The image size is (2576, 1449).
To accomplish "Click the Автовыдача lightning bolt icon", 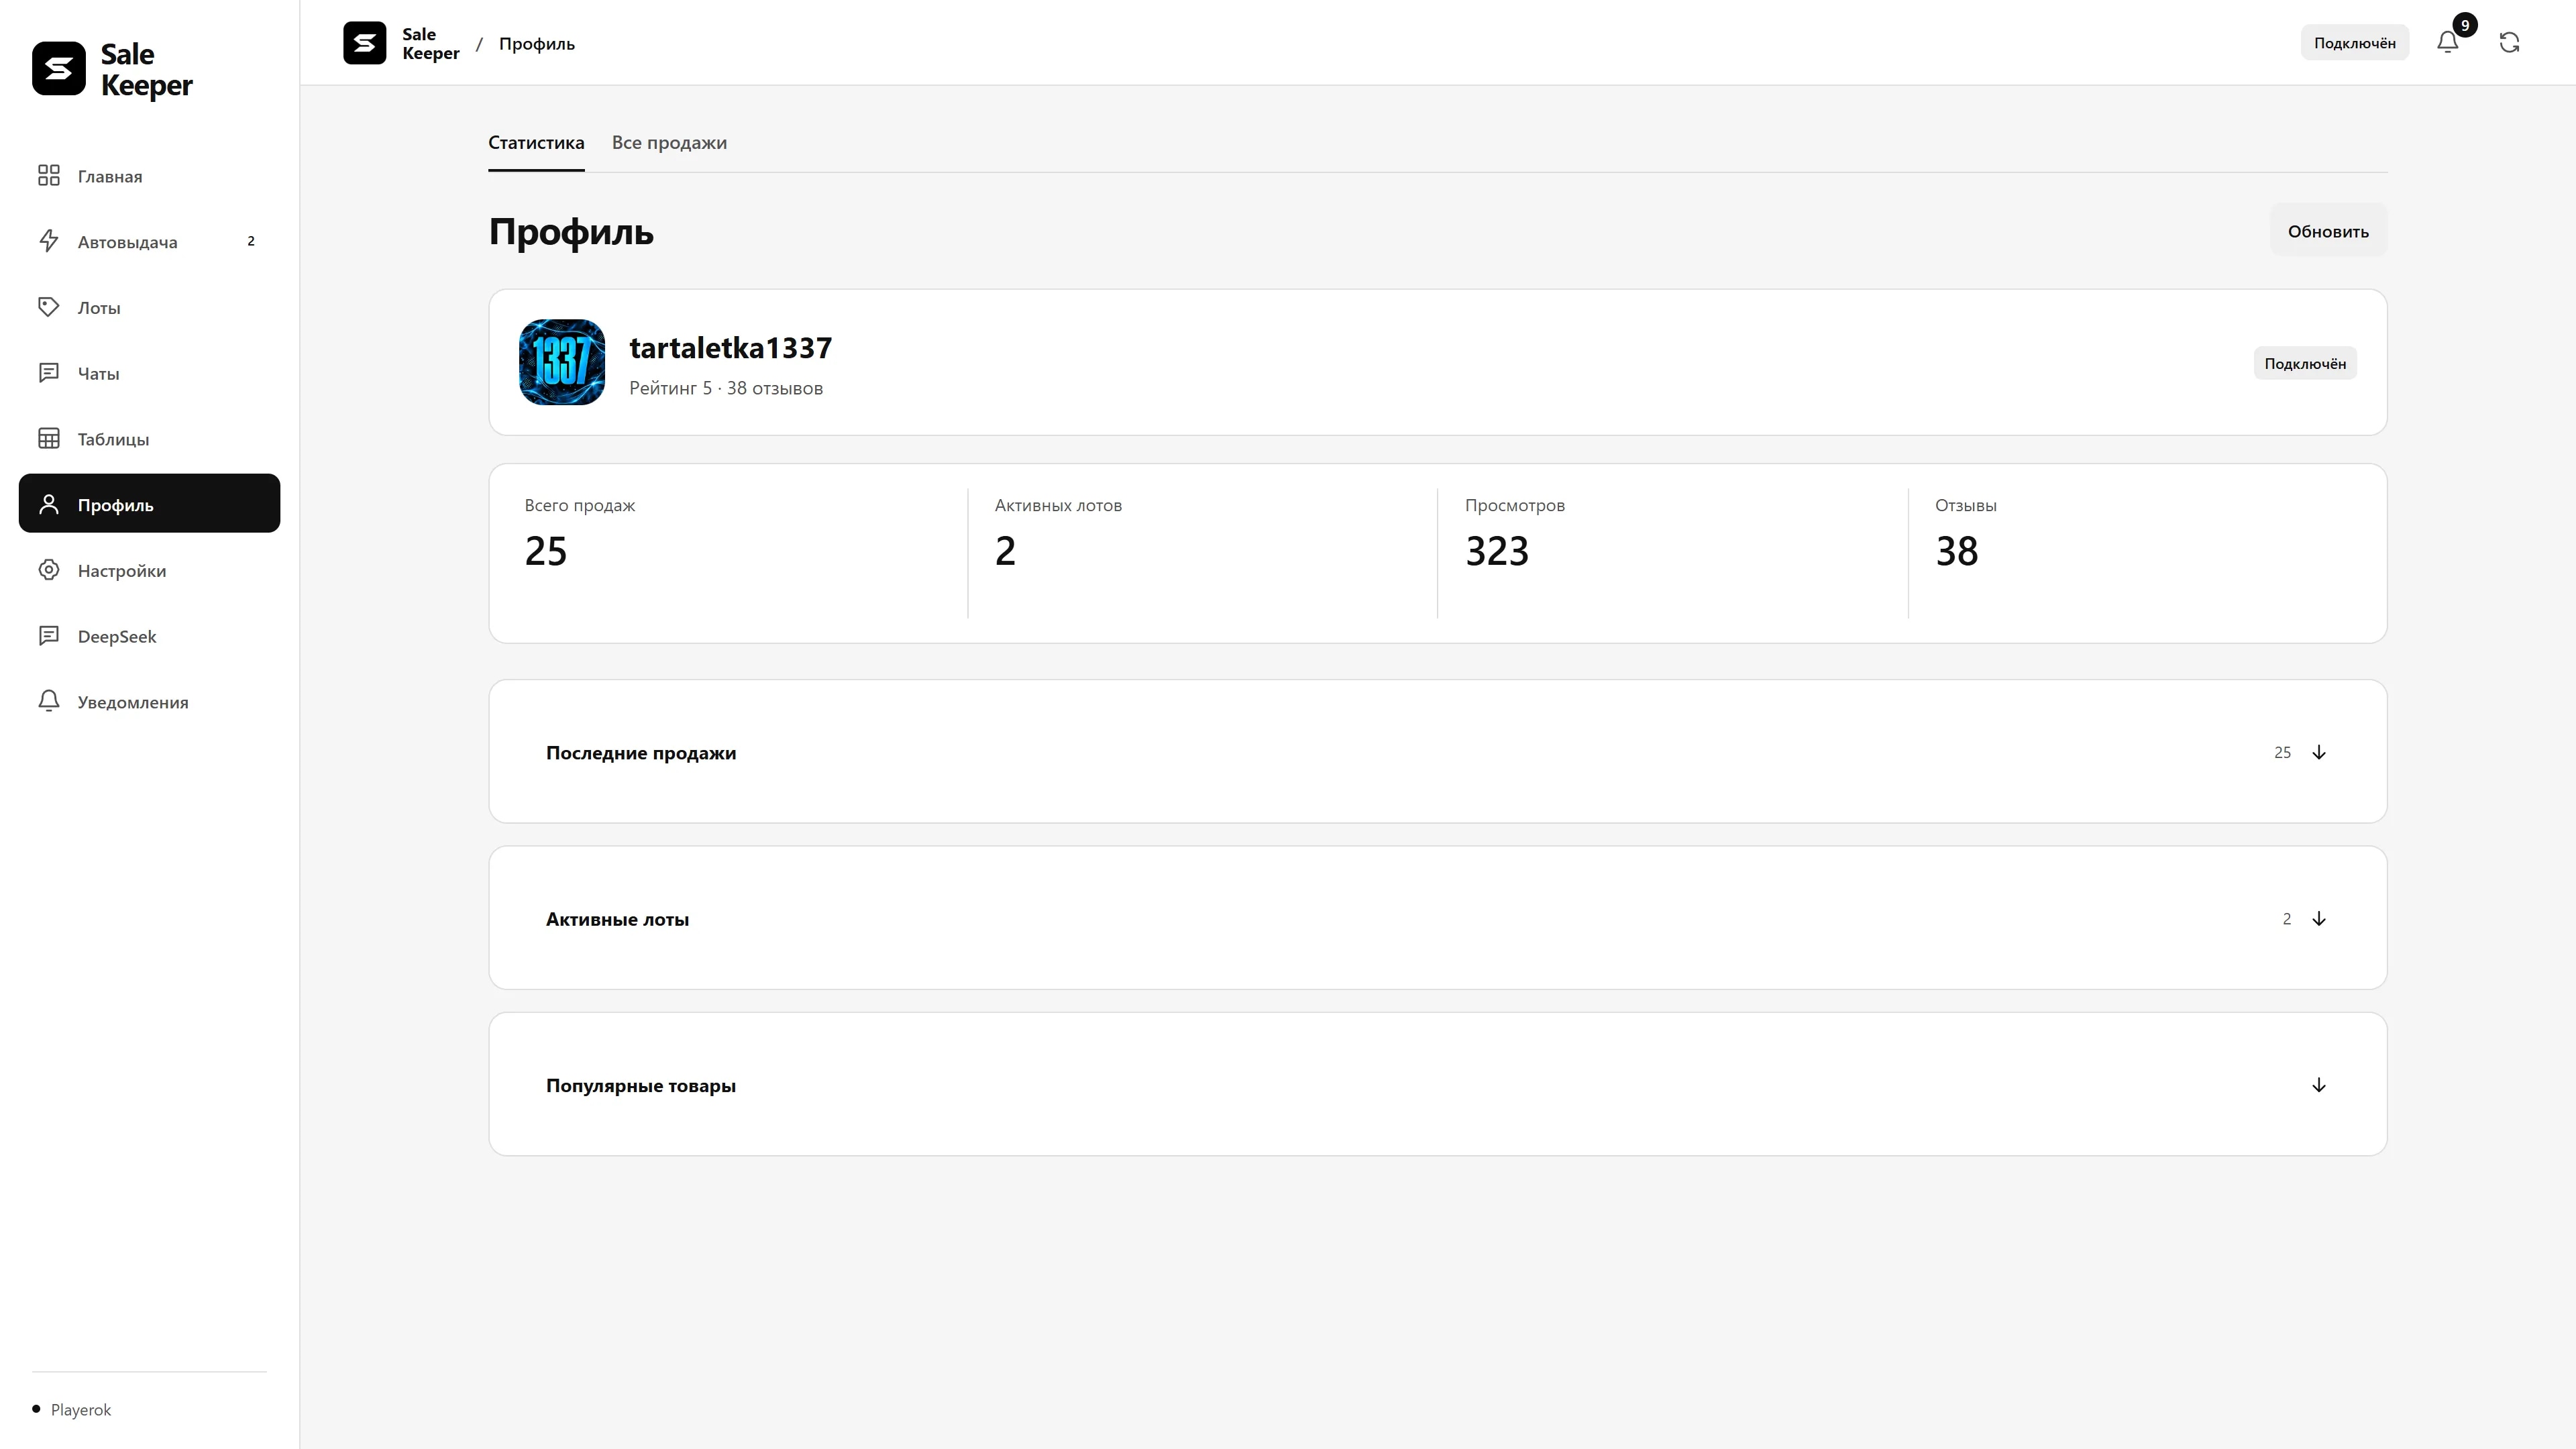I will (x=48, y=241).
